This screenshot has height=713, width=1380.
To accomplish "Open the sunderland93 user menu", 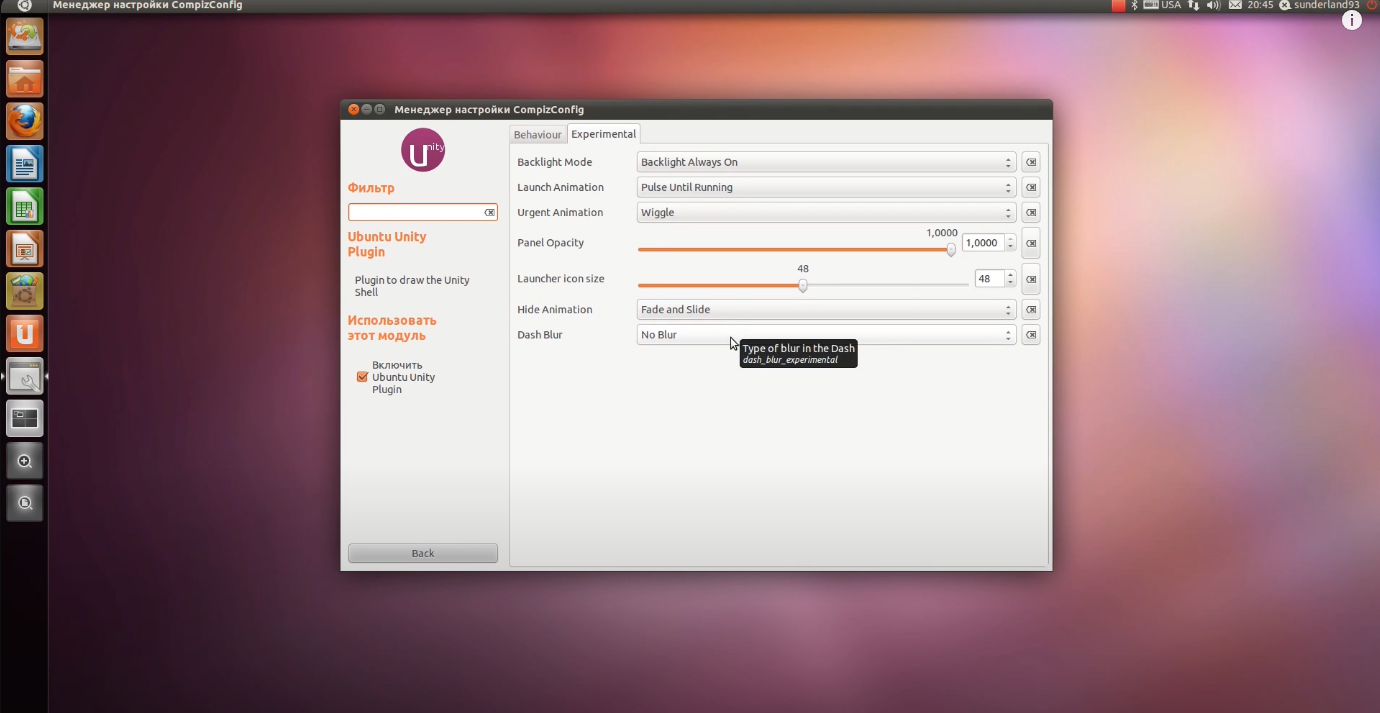I will pos(1320,5).
